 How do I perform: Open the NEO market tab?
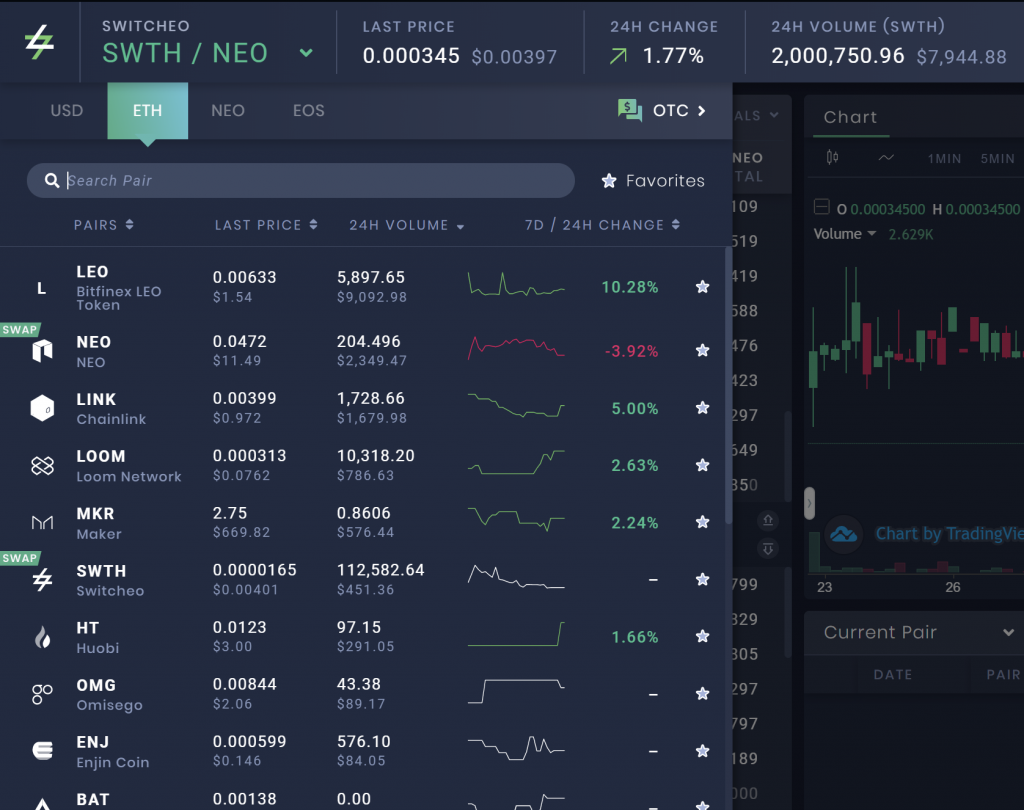tap(228, 110)
